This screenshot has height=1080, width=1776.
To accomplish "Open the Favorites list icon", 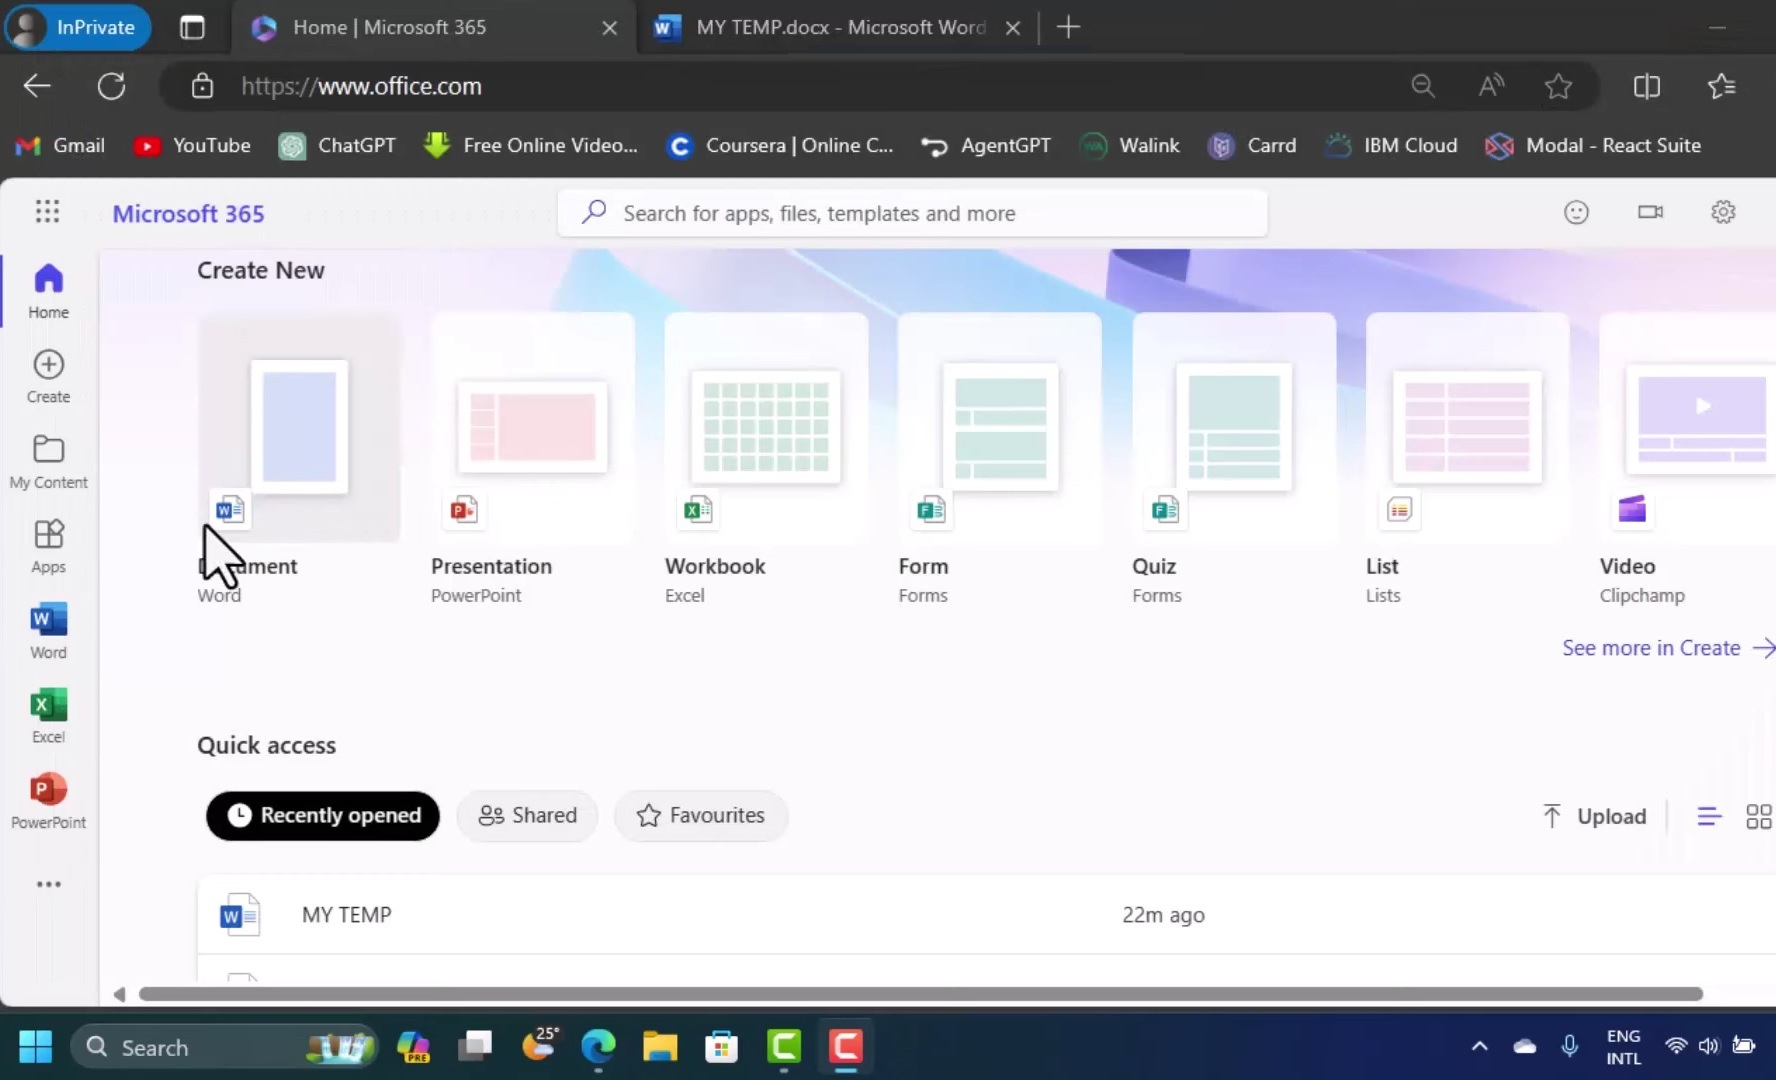I will [1721, 86].
